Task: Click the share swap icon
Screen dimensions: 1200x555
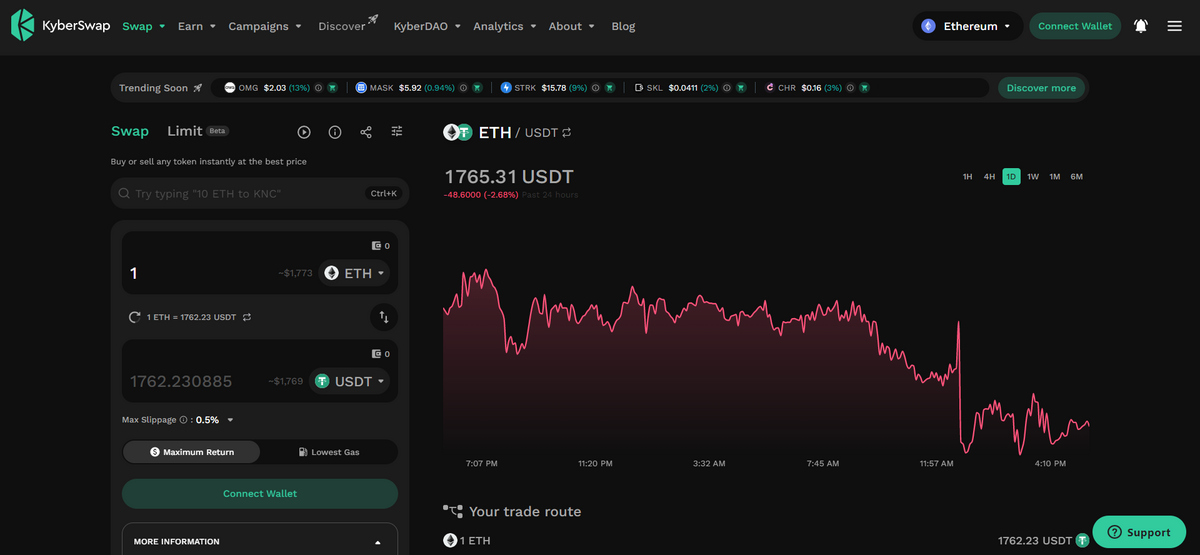Action: (x=366, y=132)
